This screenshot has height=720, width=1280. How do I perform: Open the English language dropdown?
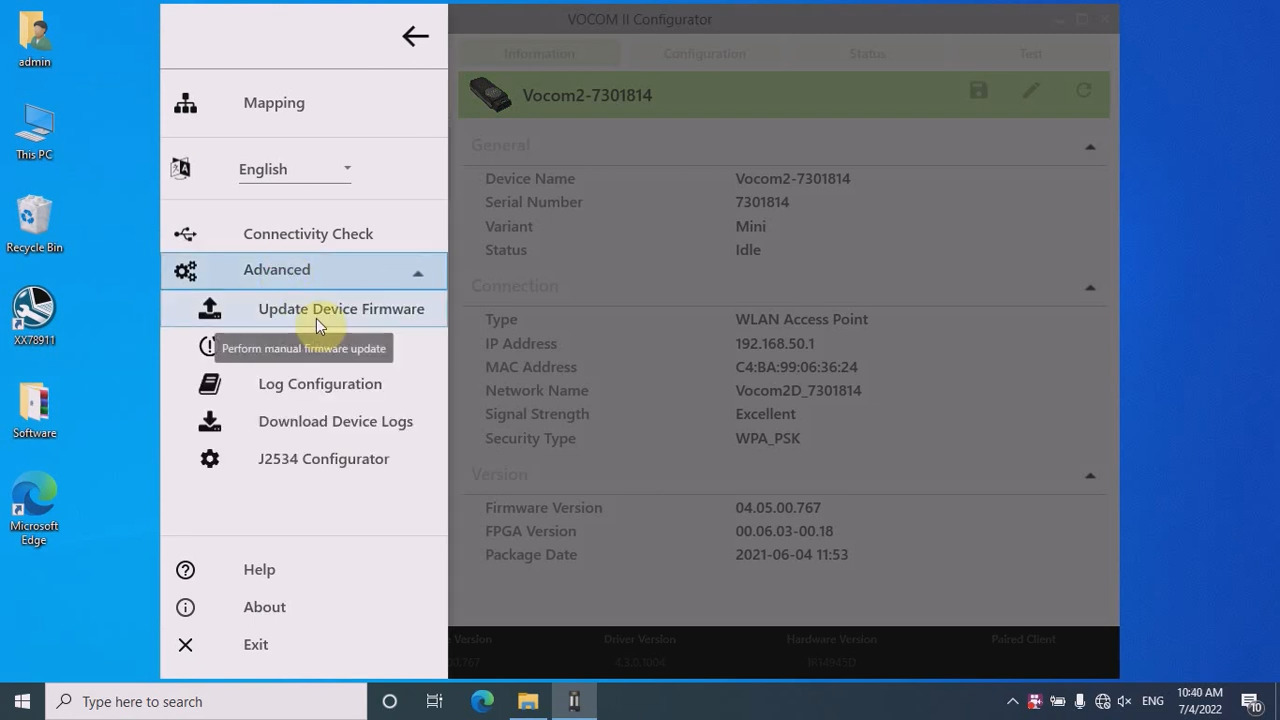pyautogui.click(x=295, y=169)
